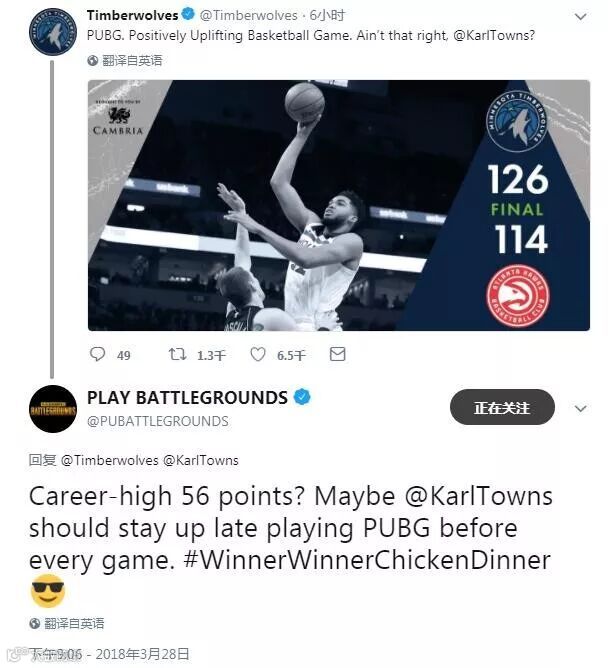Open the direct message envelope icon
Screen dimensions: 608x668
click(337, 354)
